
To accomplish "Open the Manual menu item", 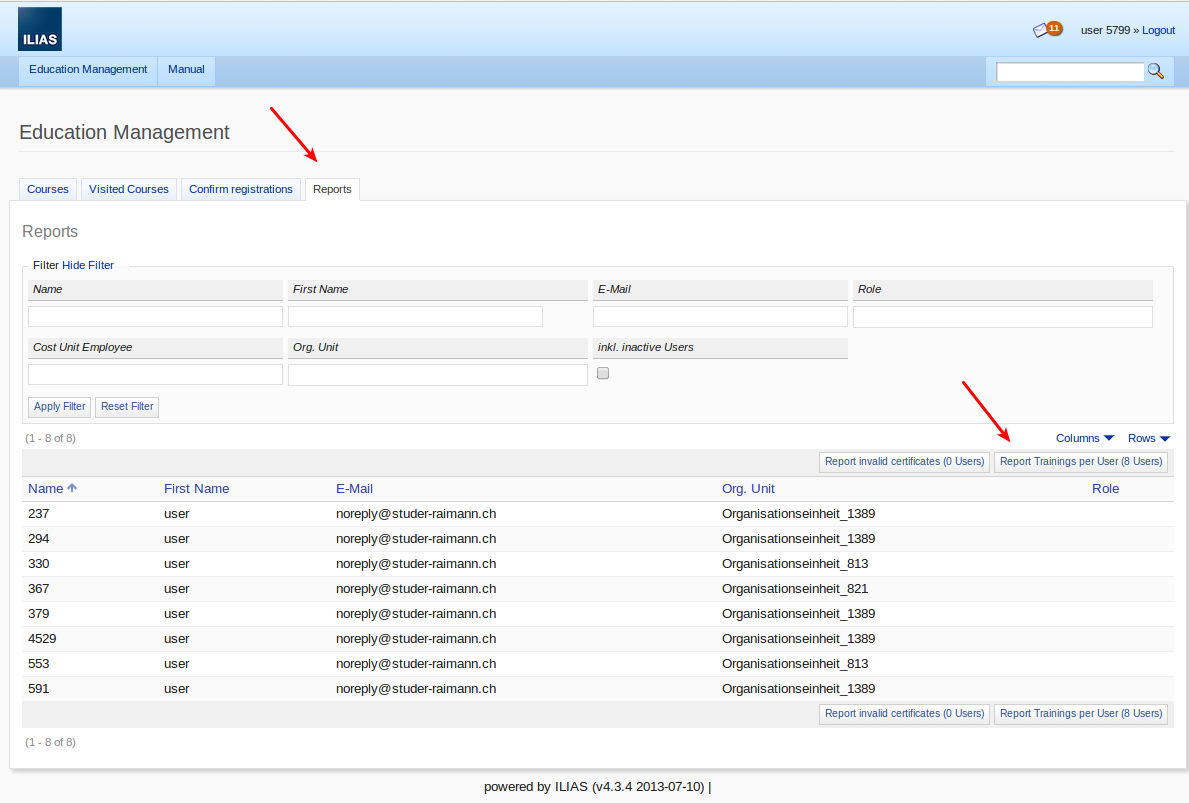I will (186, 70).
